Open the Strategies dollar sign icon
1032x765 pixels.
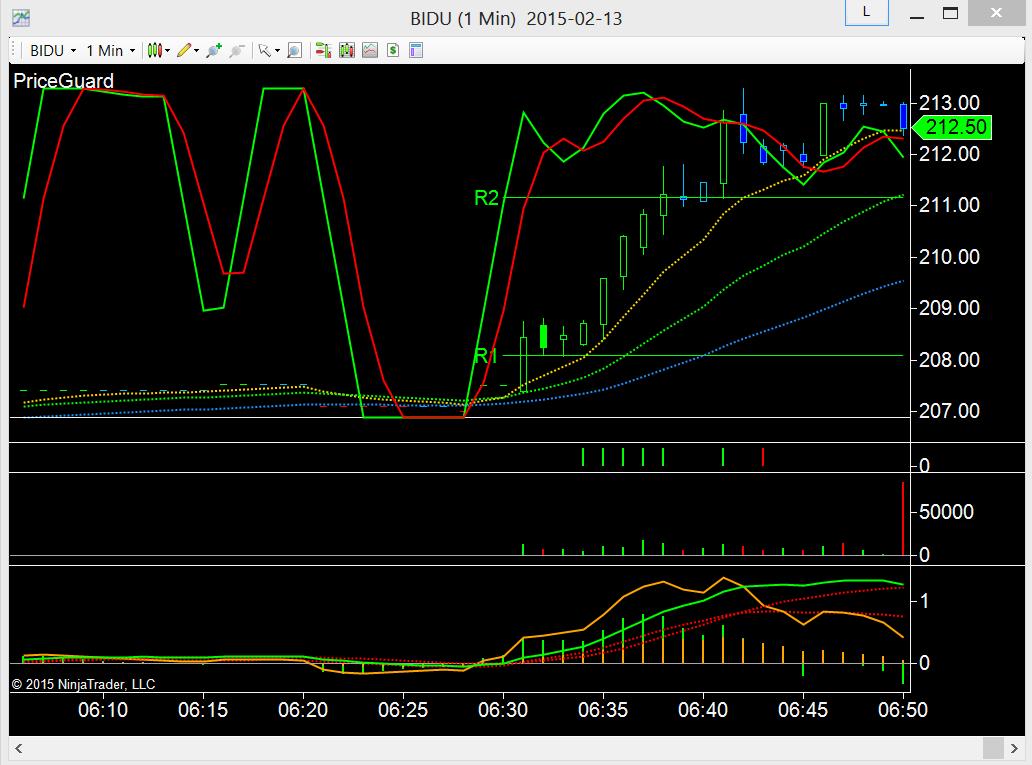point(393,51)
